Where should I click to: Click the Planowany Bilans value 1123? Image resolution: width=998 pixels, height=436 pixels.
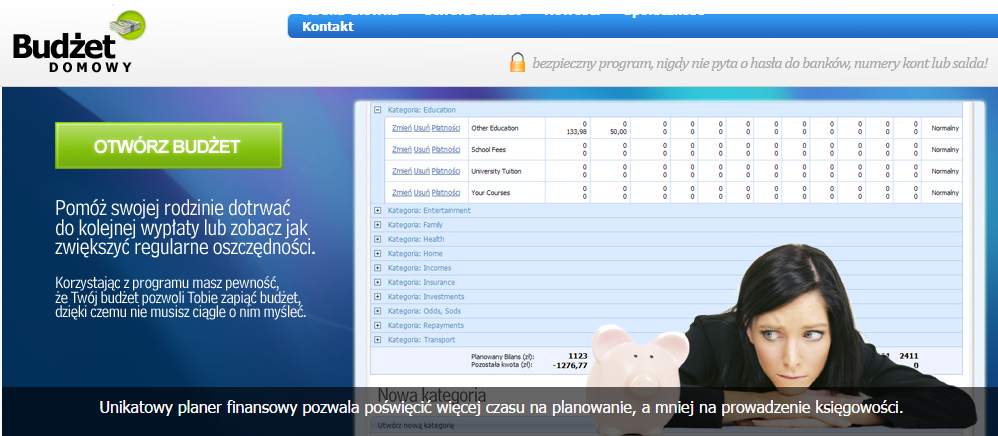(x=577, y=356)
